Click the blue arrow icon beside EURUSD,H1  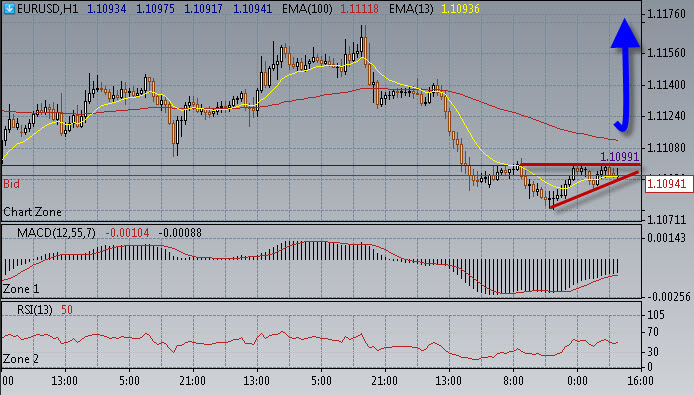9,8
